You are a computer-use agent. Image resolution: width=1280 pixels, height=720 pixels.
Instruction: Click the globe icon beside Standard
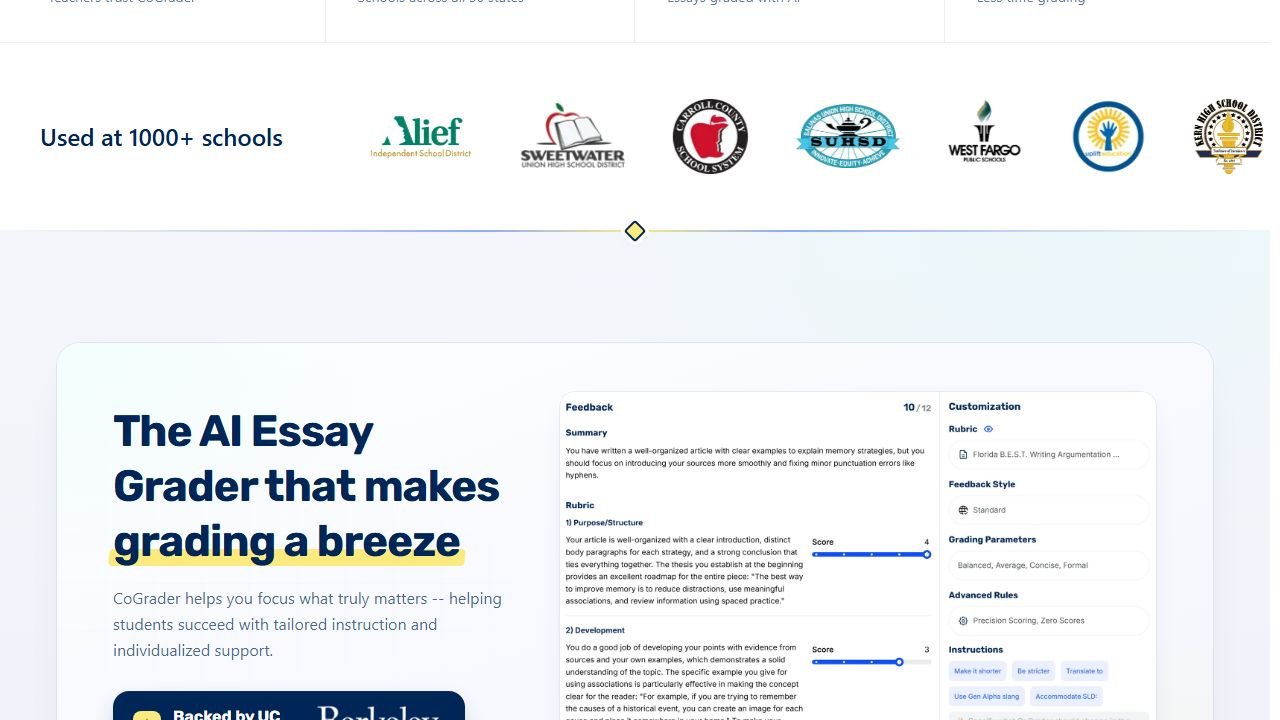[963, 510]
